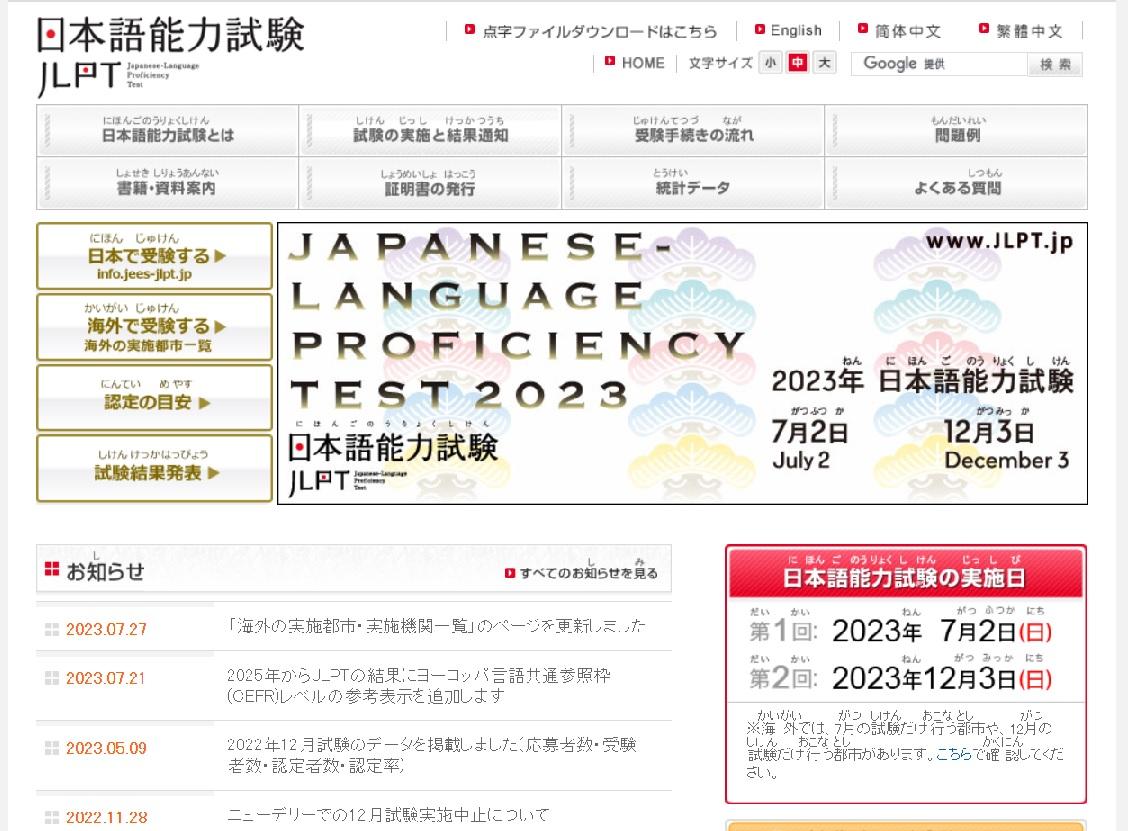Focus the Google search input field
The image size is (1128, 831).
tap(939, 64)
